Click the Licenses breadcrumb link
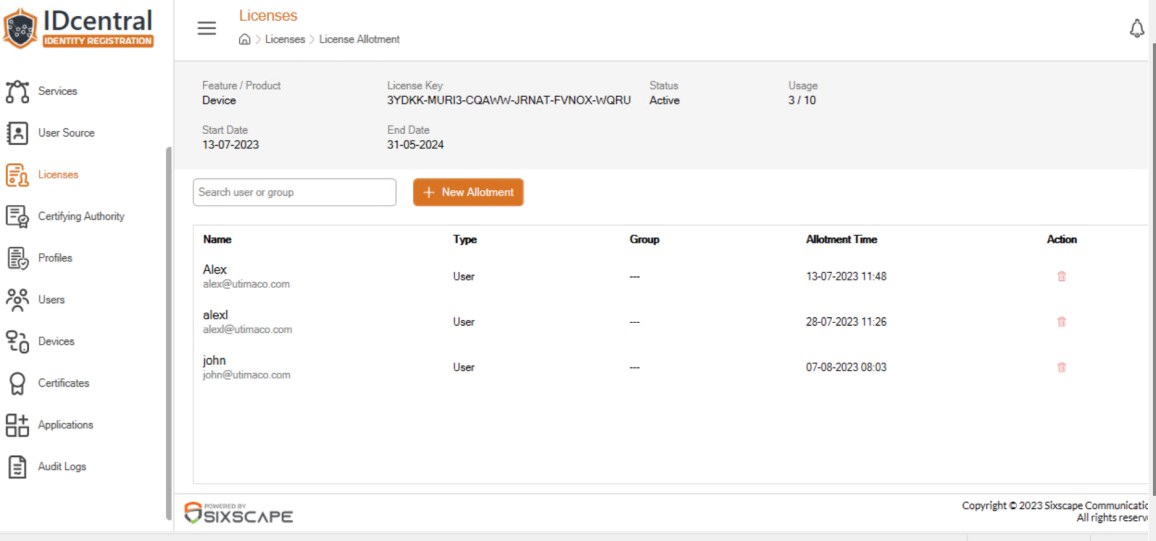The width and height of the screenshot is (1156, 541). [x=285, y=40]
